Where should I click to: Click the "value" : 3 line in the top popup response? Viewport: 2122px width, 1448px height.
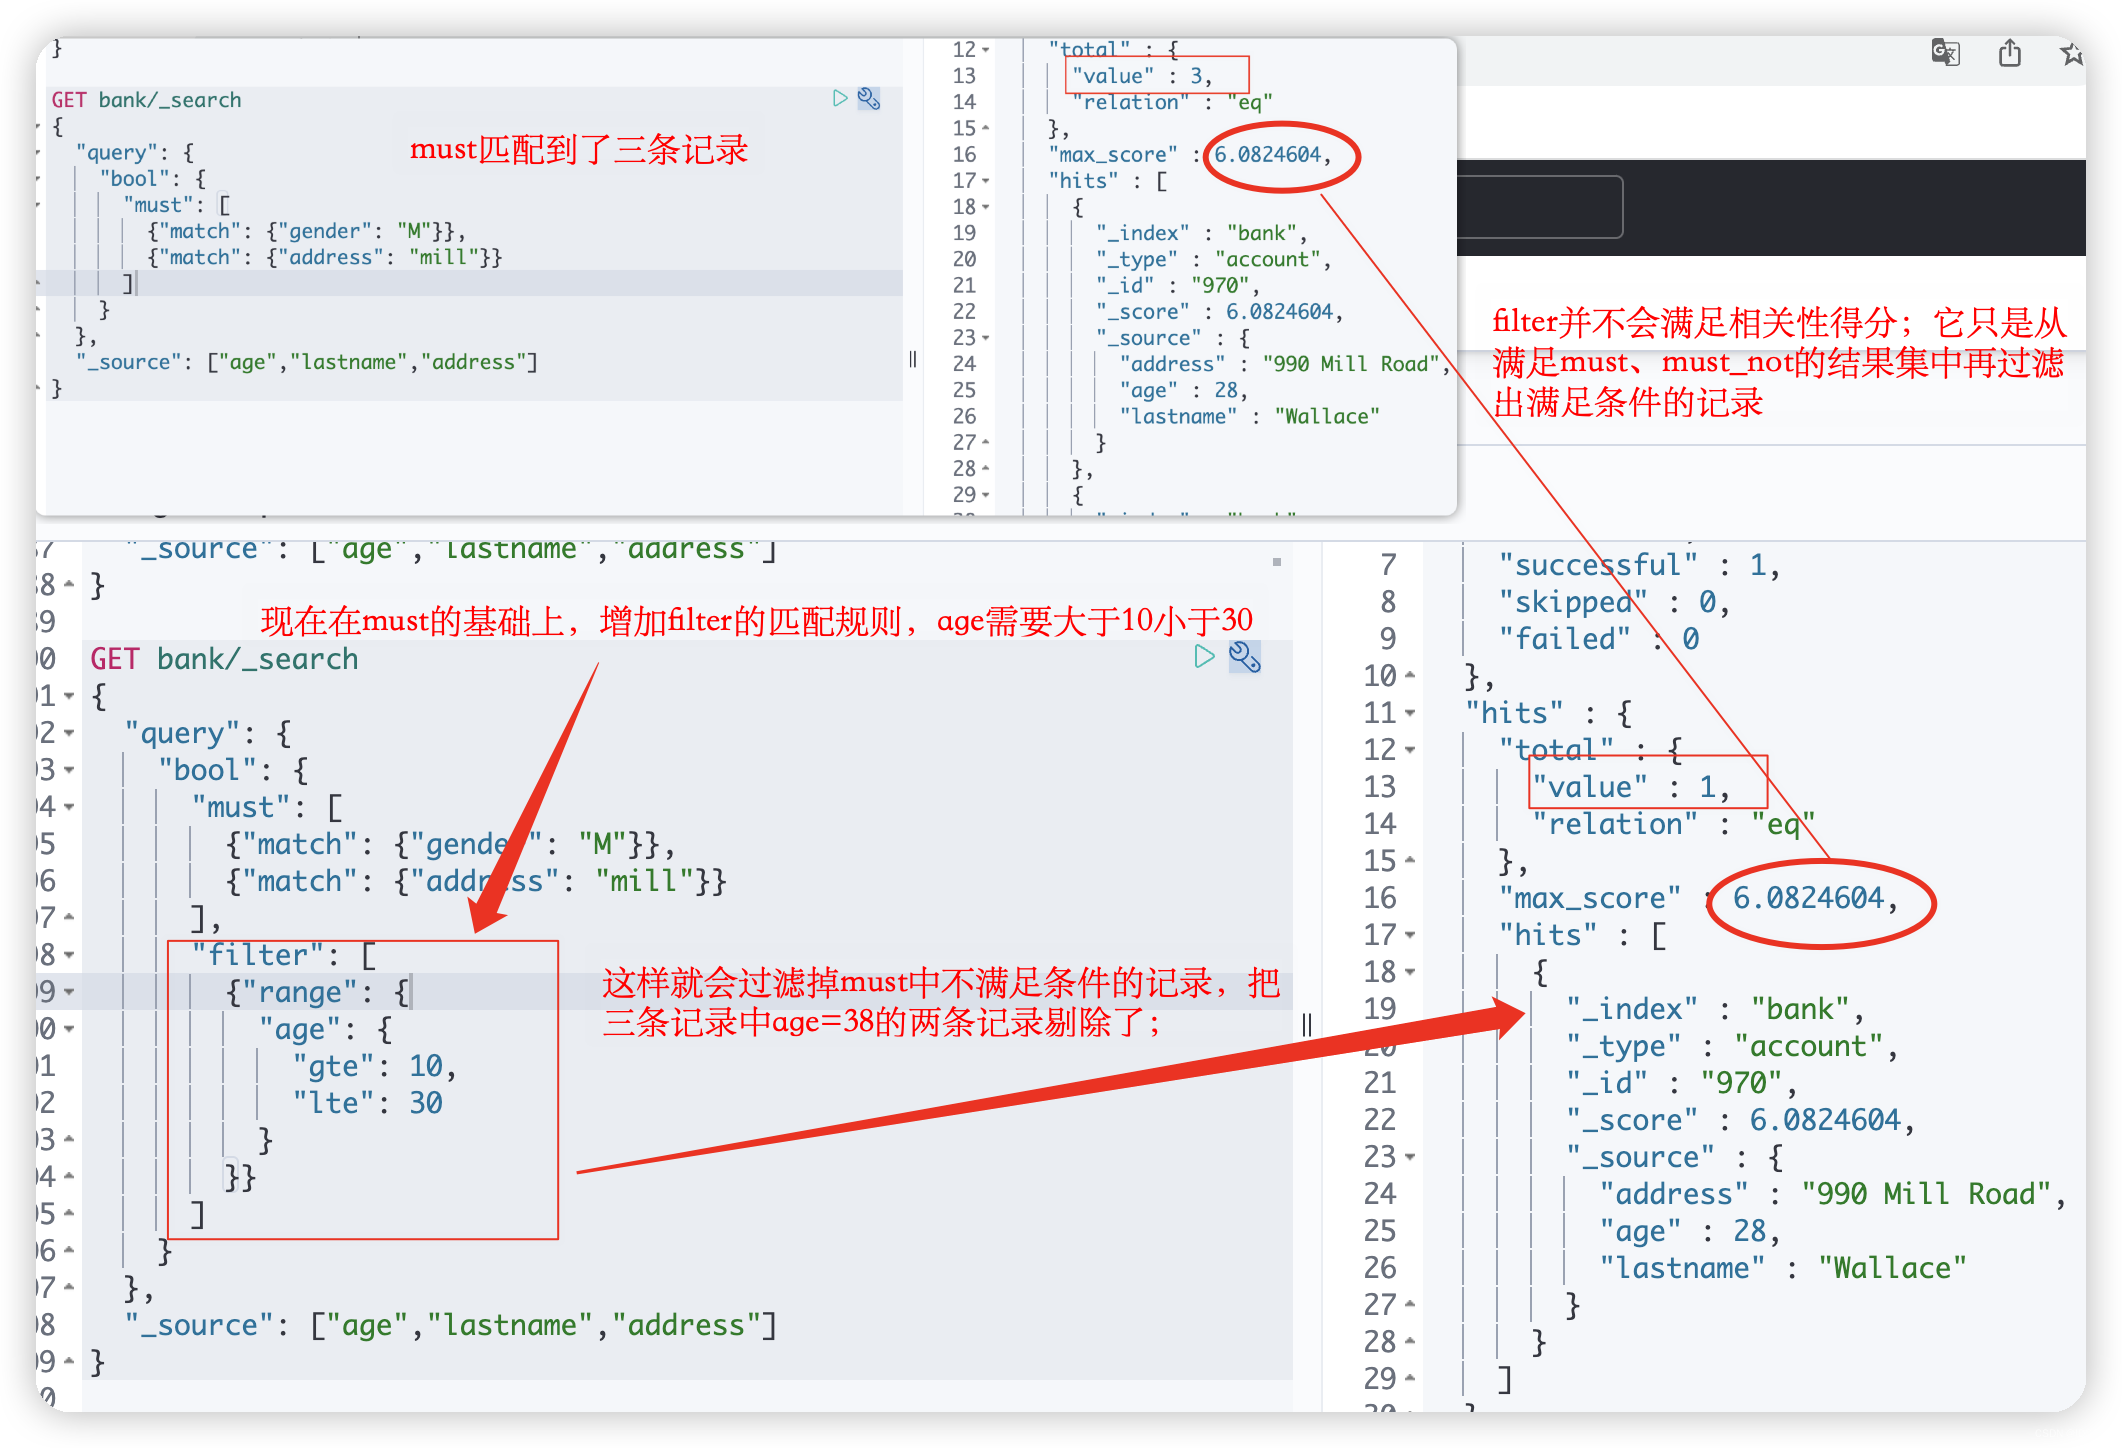tap(1142, 76)
